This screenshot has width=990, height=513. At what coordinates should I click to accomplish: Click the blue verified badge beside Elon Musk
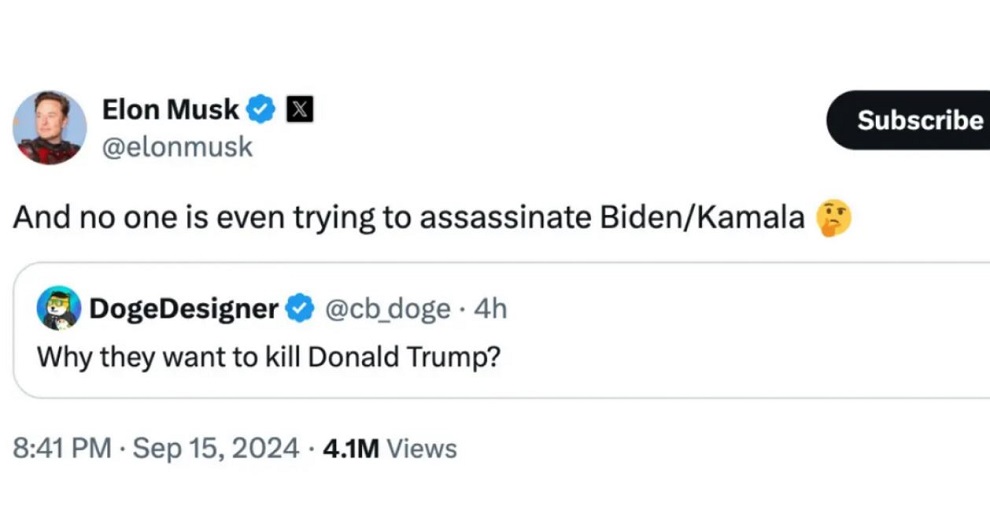[262, 109]
